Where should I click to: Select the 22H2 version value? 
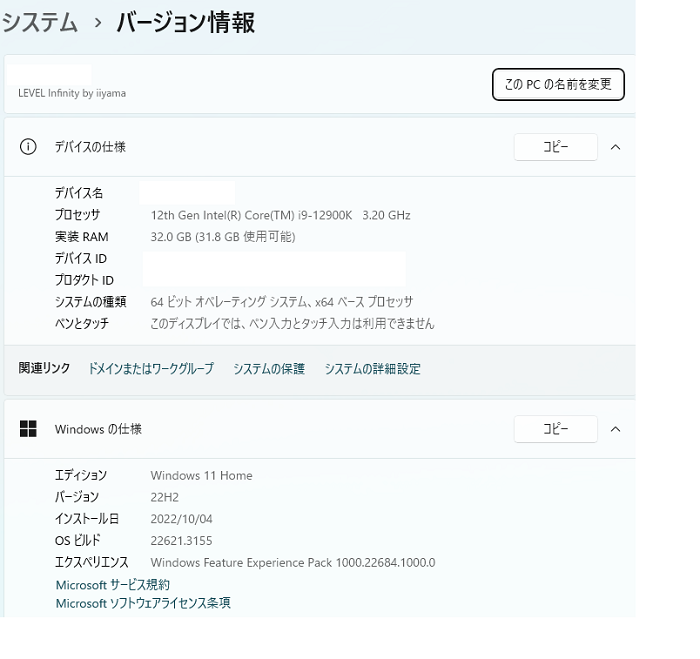pos(165,497)
